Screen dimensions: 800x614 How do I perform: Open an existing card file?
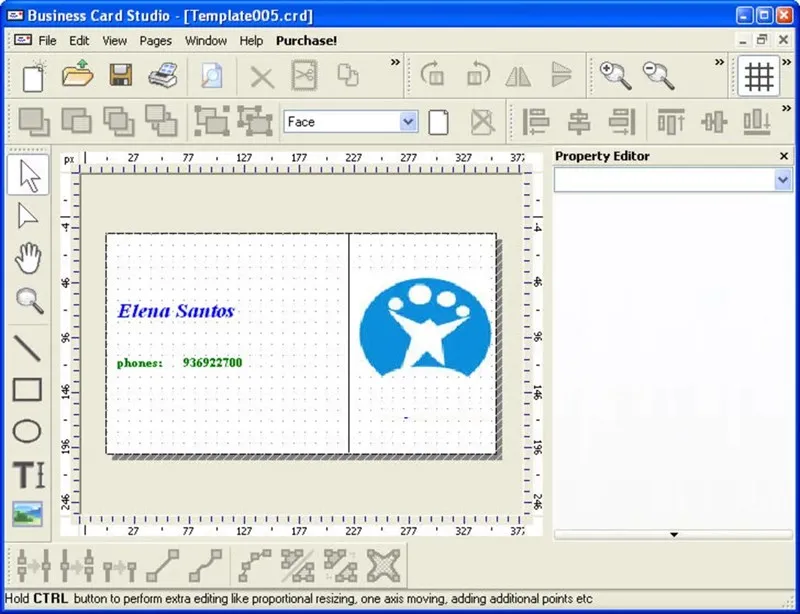pos(77,75)
